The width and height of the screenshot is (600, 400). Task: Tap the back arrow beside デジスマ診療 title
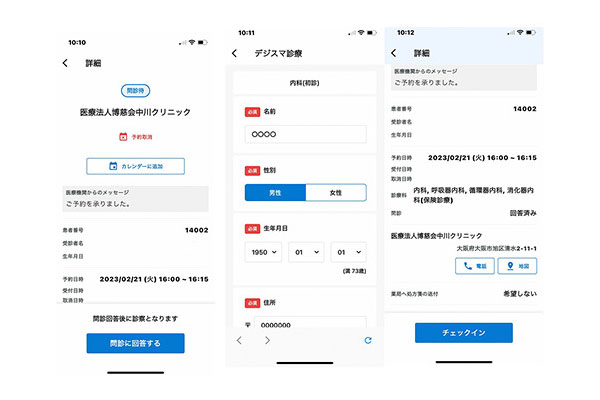coord(235,53)
